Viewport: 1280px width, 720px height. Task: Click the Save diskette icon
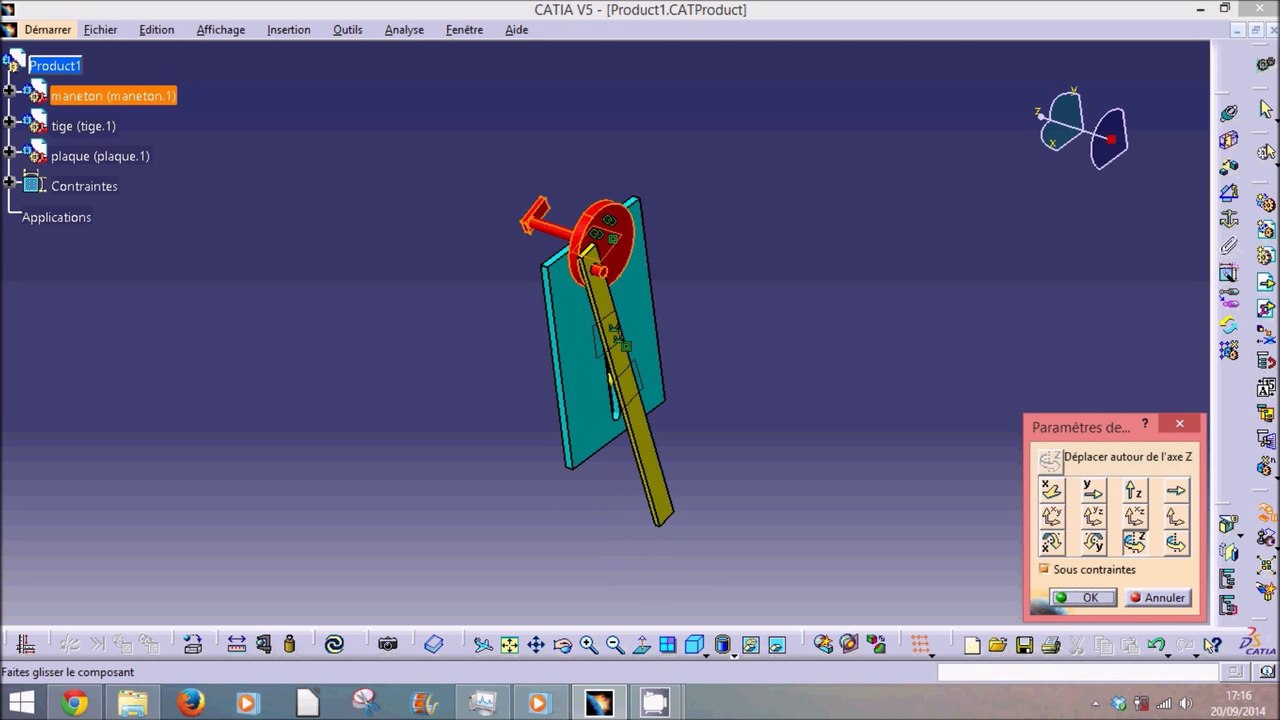coord(1023,645)
